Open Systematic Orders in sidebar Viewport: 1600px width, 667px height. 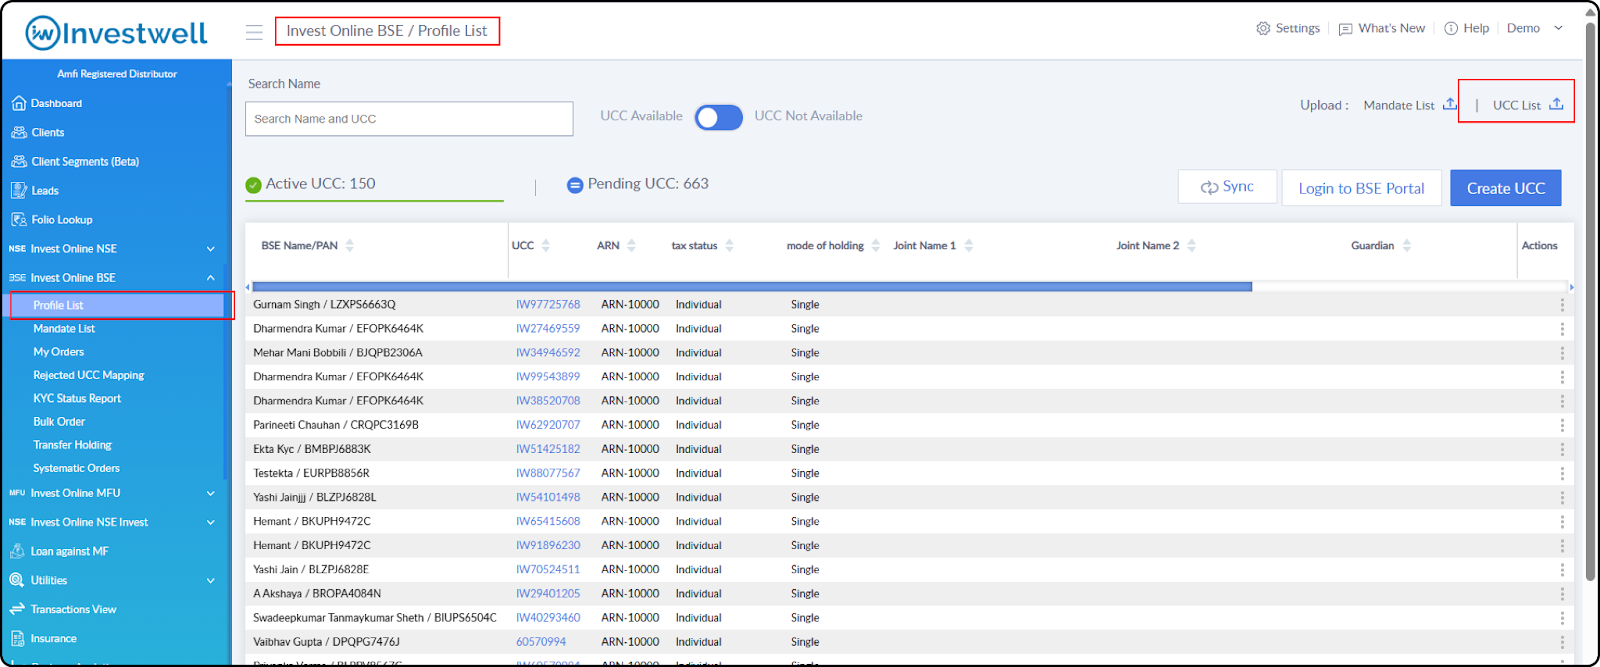coord(76,468)
